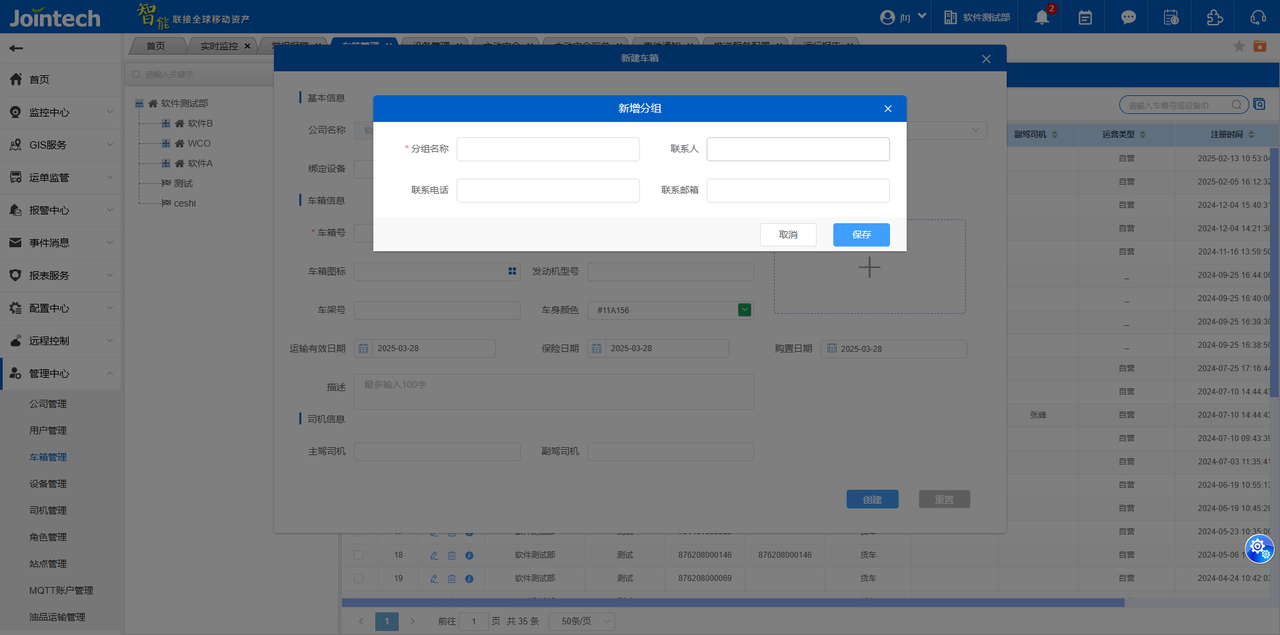1280x635 pixels.
Task: Open the 50条/页 page size dropdown
Action: [x=582, y=621]
